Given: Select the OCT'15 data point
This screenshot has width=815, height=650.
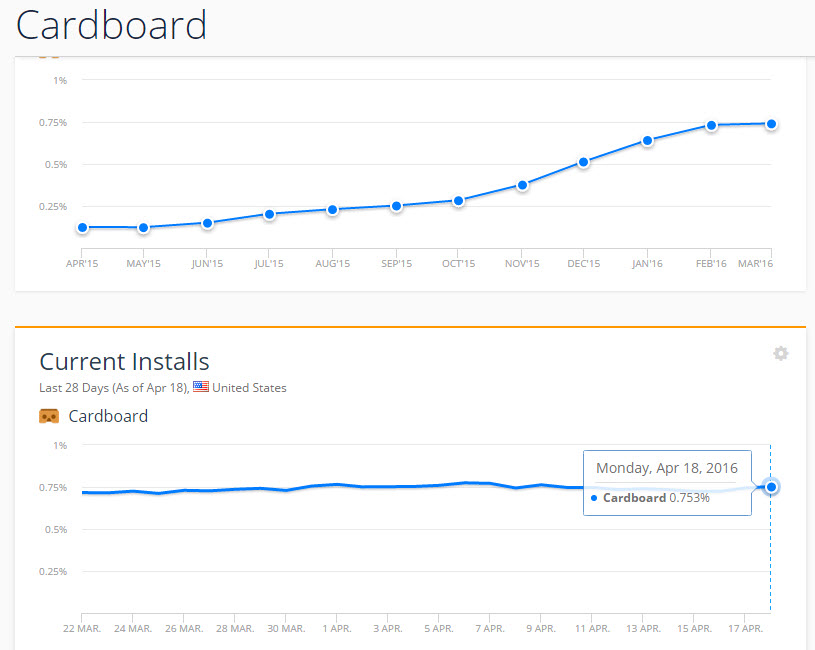Looking at the screenshot, I should [x=458, y=201].
